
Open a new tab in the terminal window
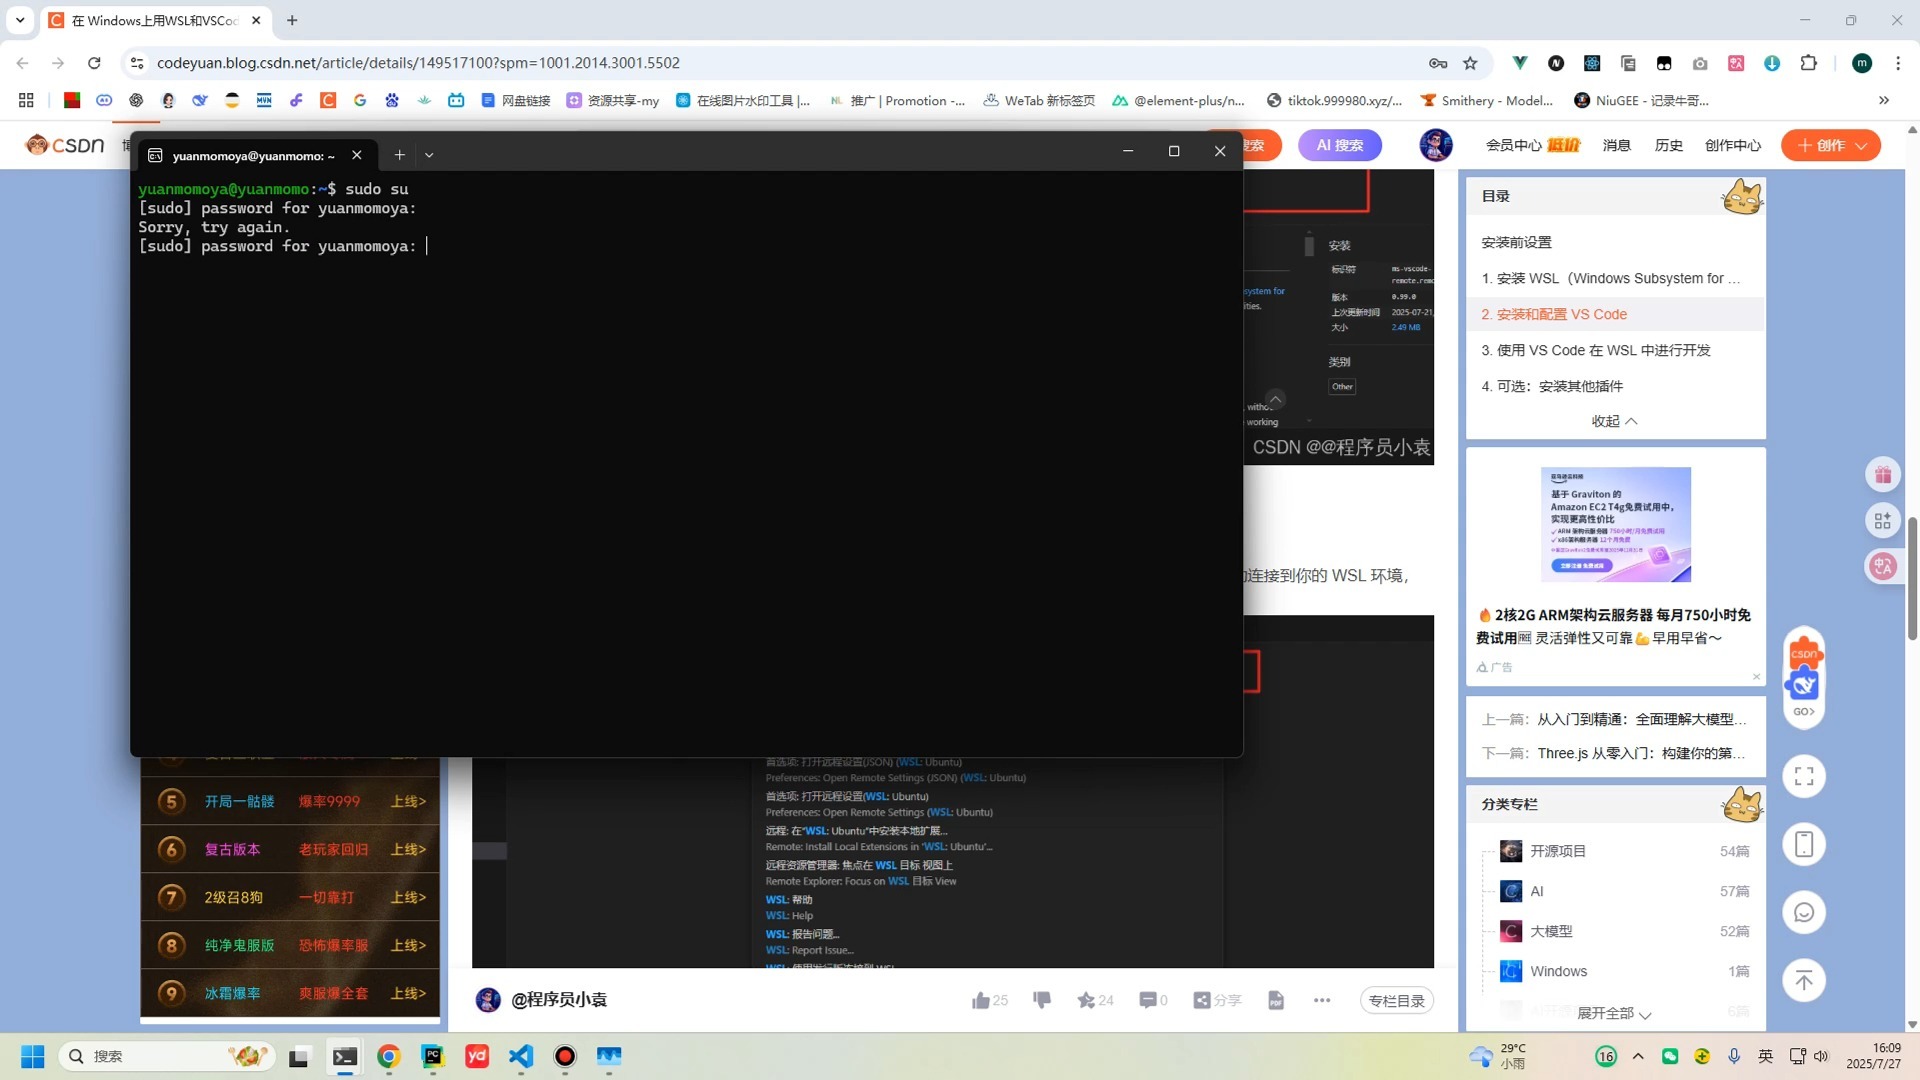[399, 154]
